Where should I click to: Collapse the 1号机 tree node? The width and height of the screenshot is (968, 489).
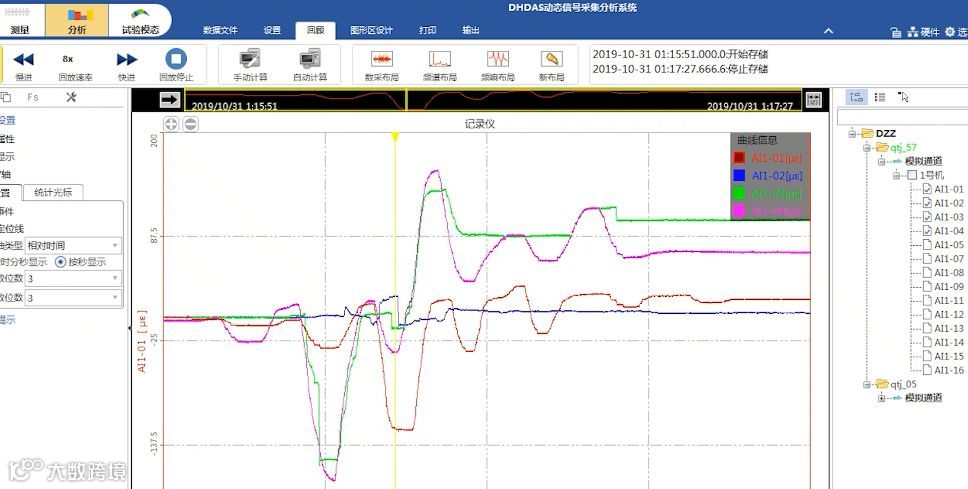pos(897,175)
